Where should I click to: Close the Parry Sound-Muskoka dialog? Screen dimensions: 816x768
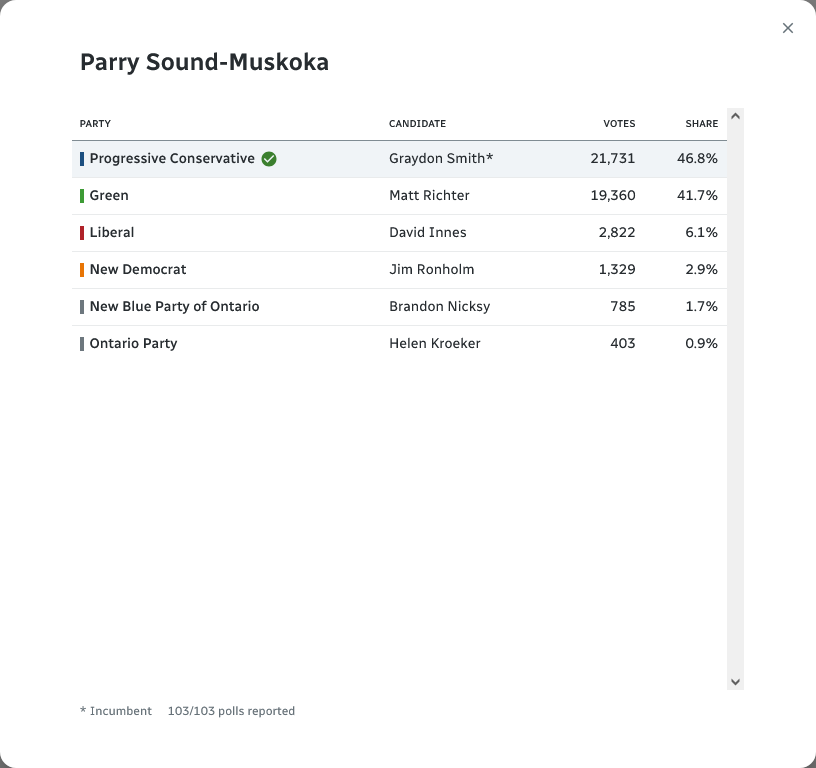[x=788, y=28]
